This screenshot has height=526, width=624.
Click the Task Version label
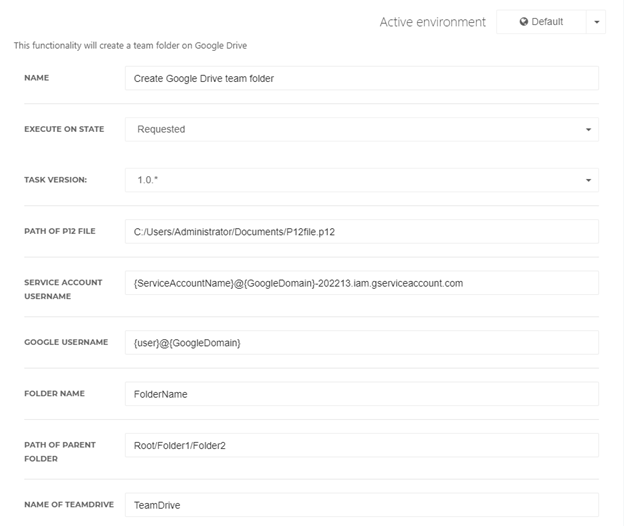click(x=55, y=180)
